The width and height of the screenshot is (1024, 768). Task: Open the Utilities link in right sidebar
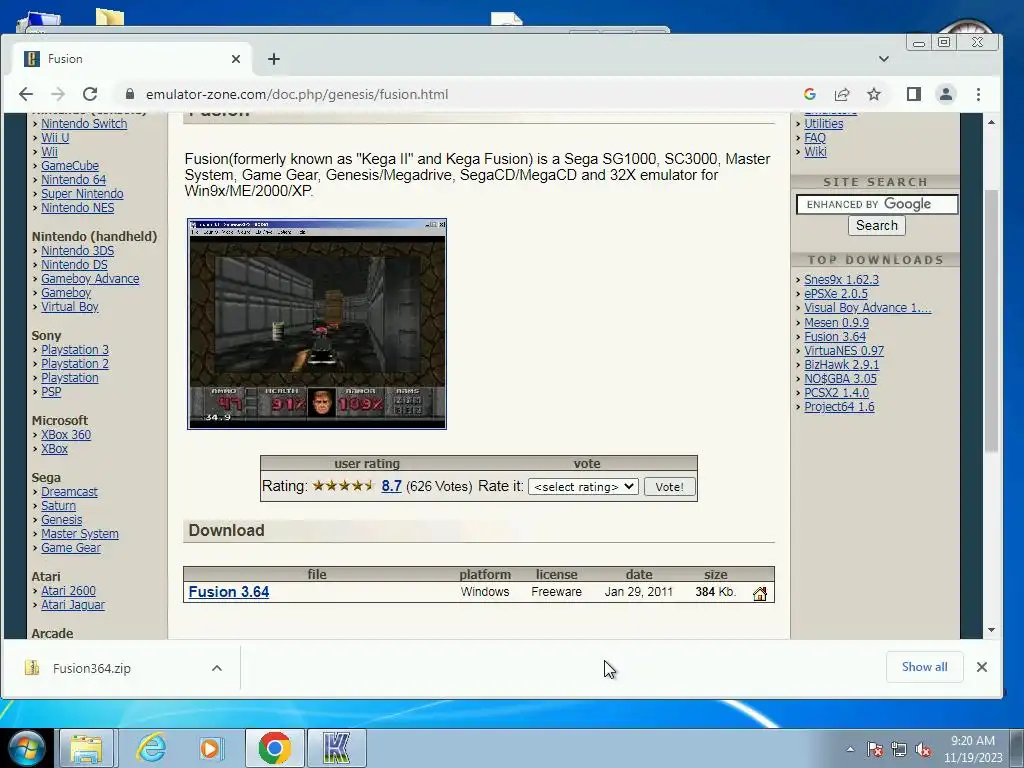[x=824, y=123]
